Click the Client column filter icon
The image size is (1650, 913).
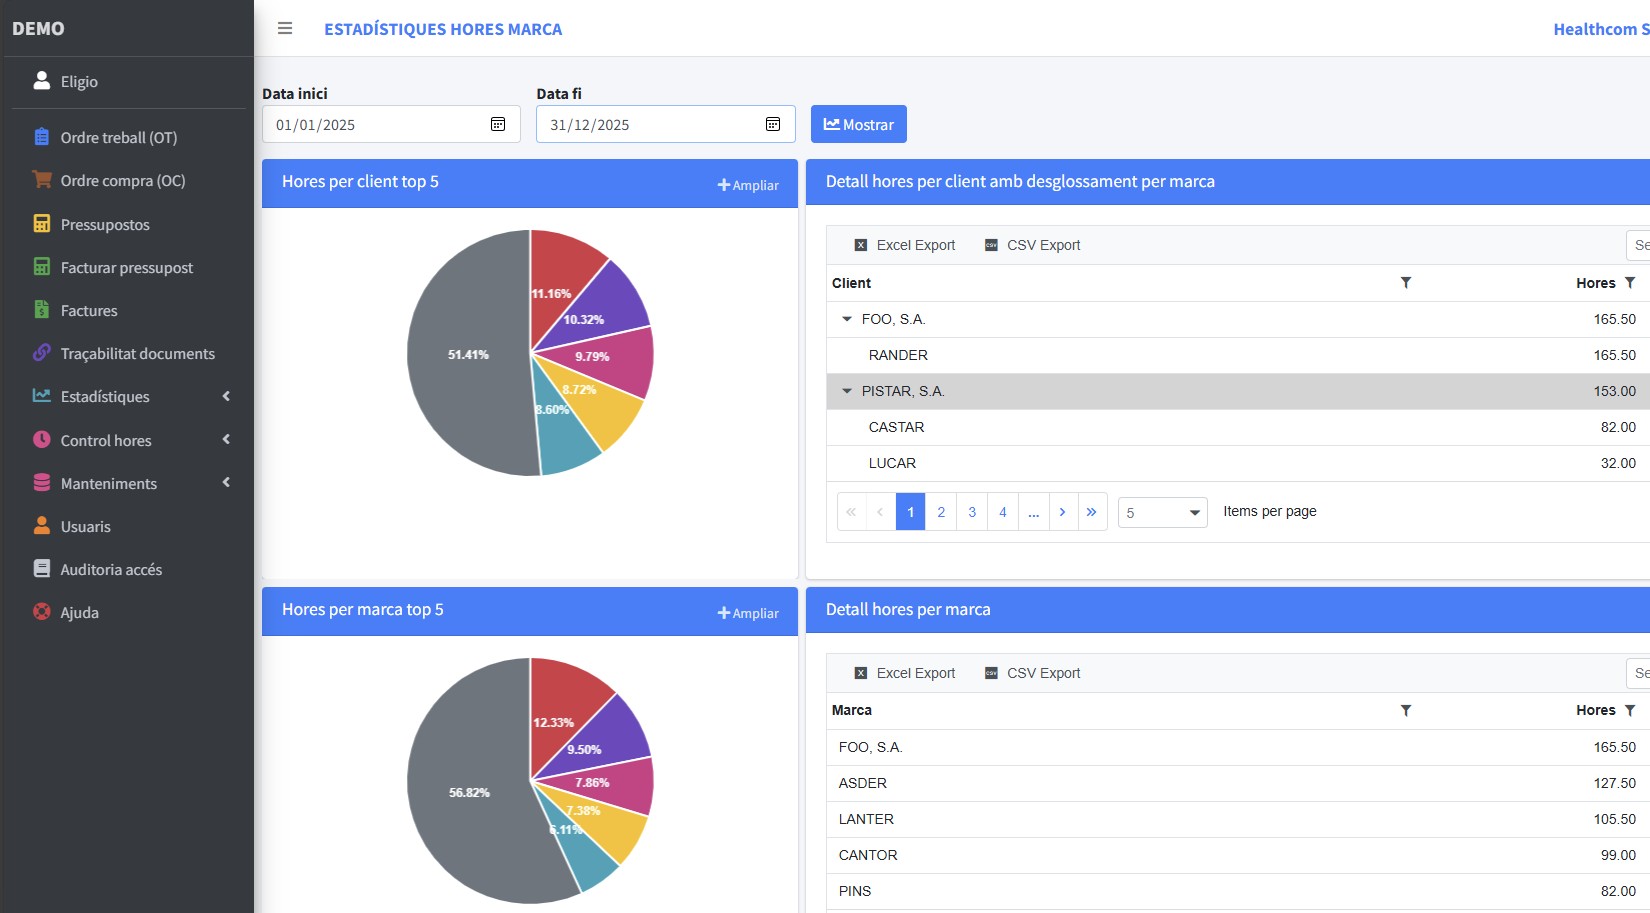1405,283
